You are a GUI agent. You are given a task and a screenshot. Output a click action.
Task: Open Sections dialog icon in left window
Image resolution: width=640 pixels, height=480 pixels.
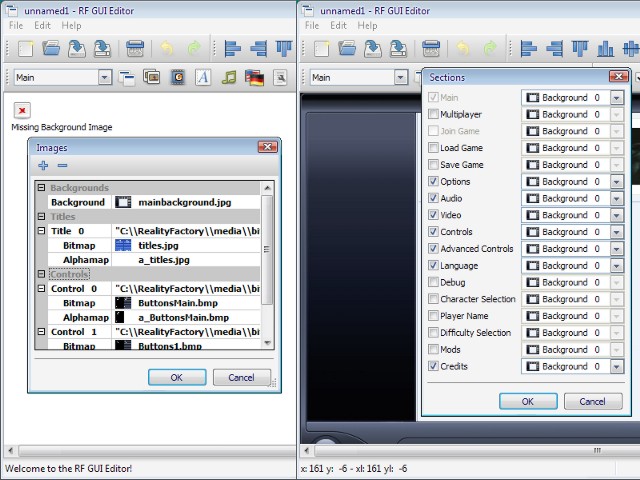tap(127, 77)
